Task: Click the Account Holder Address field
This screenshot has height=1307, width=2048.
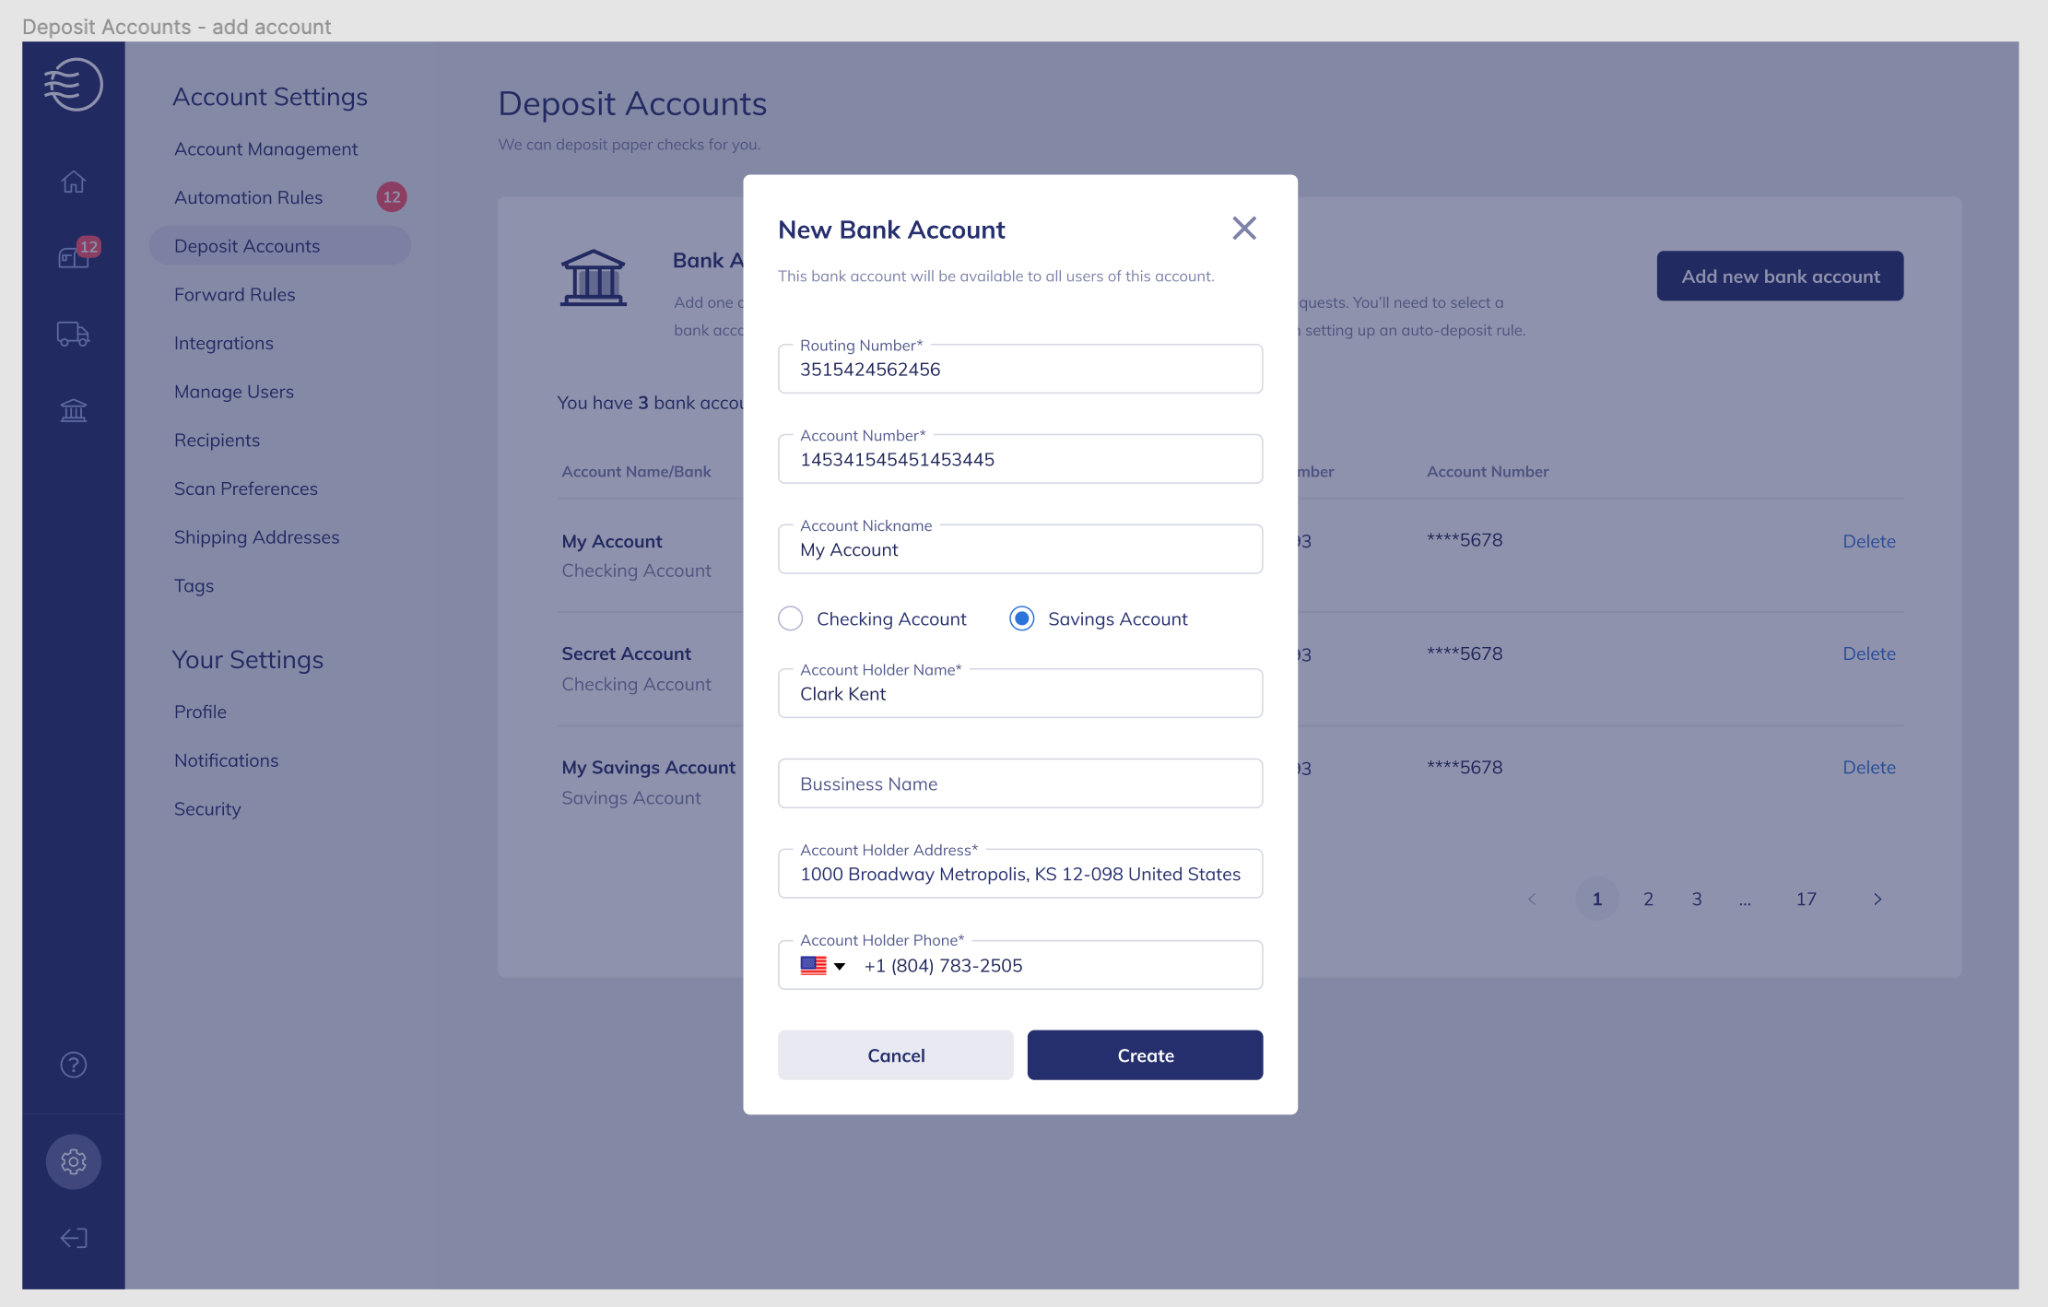Action: [1020, 874]
